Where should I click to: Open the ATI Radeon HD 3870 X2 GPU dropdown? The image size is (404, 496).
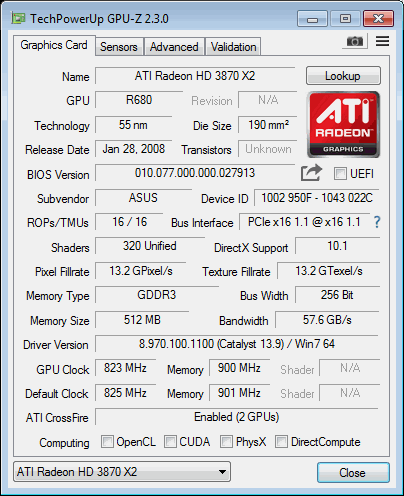click(122, 471)
